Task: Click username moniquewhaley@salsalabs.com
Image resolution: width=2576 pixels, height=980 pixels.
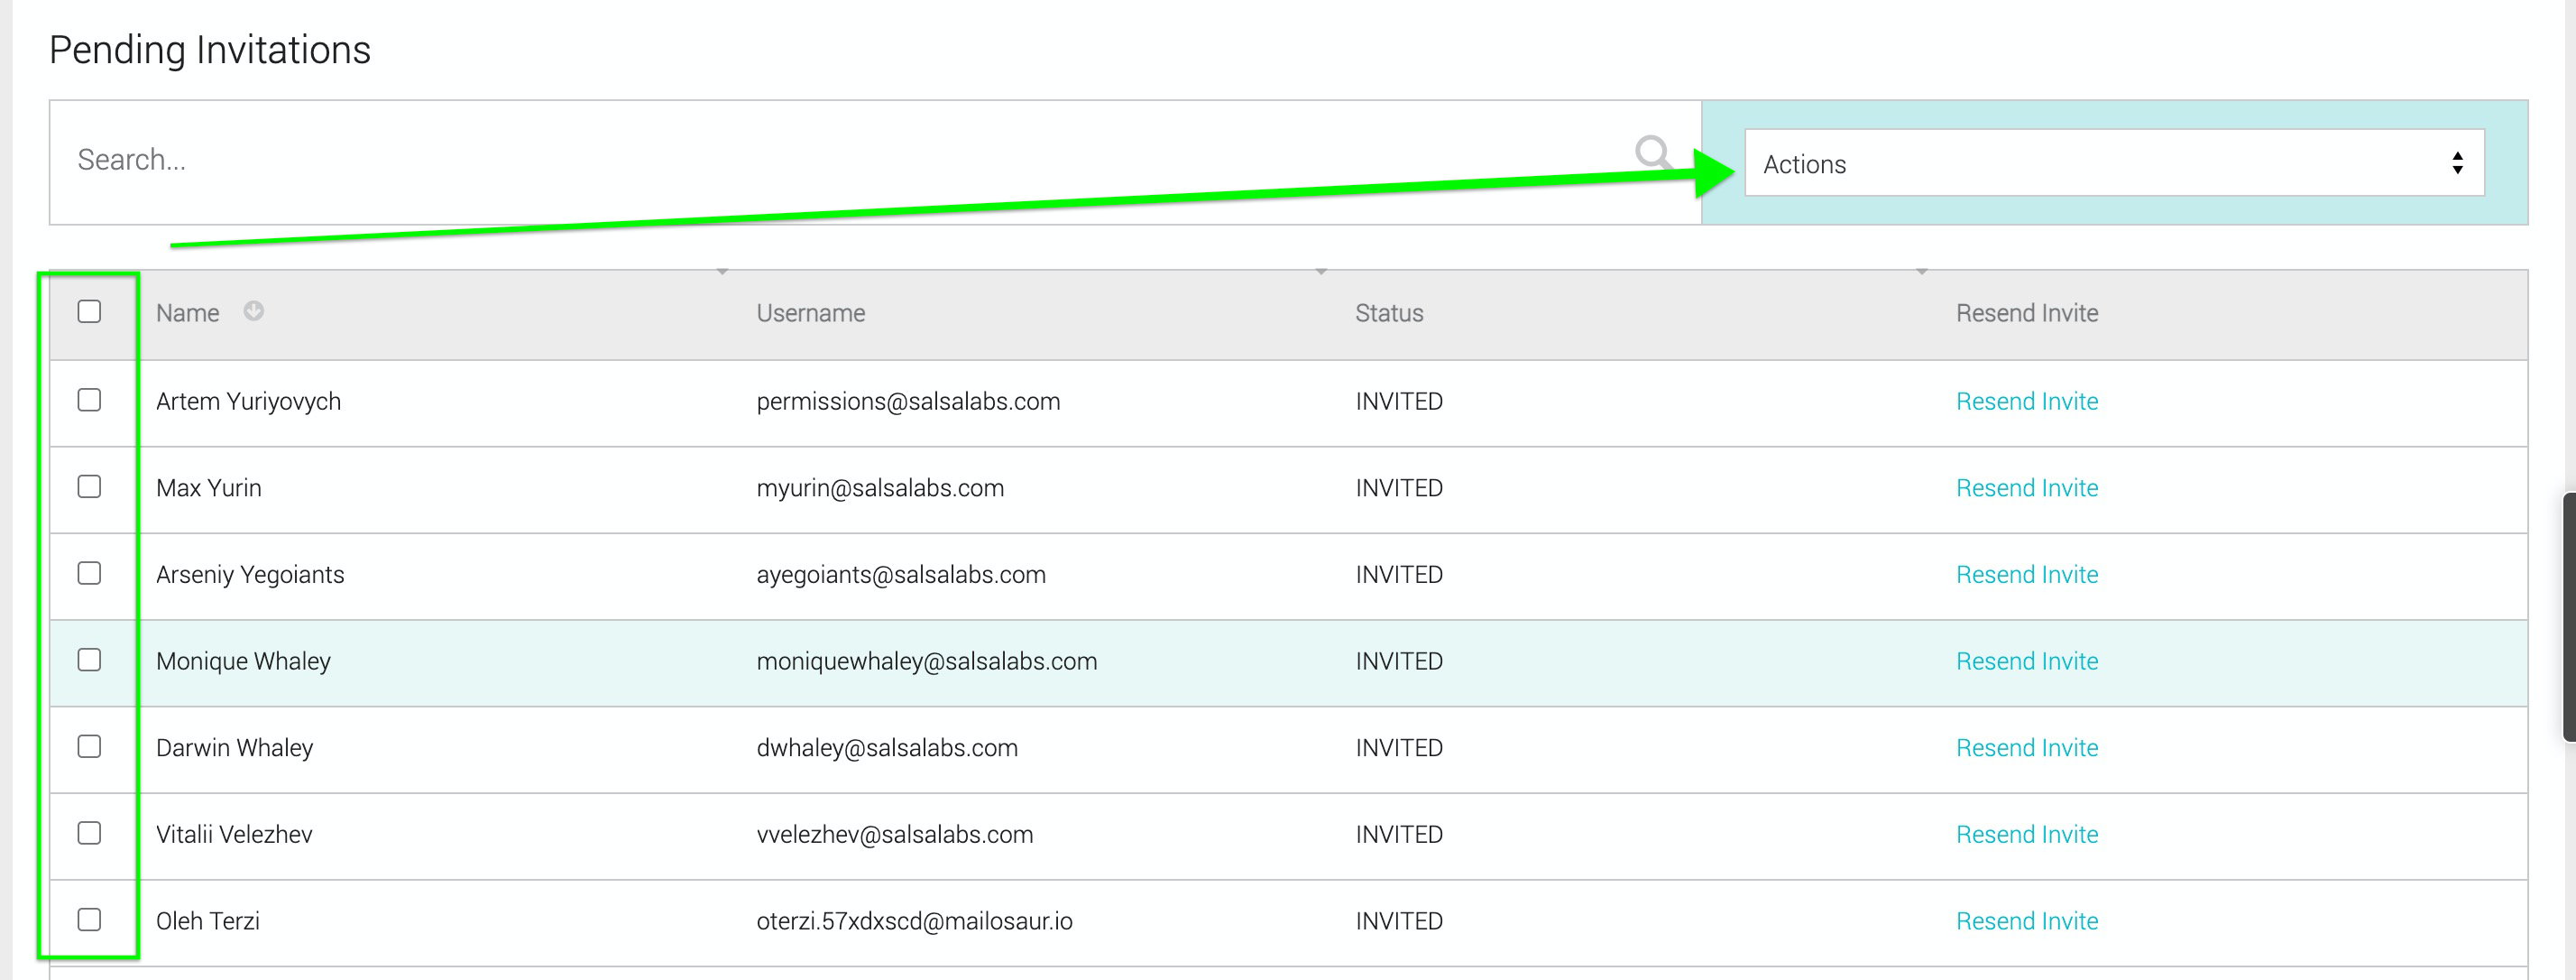Action: [927, 662]
